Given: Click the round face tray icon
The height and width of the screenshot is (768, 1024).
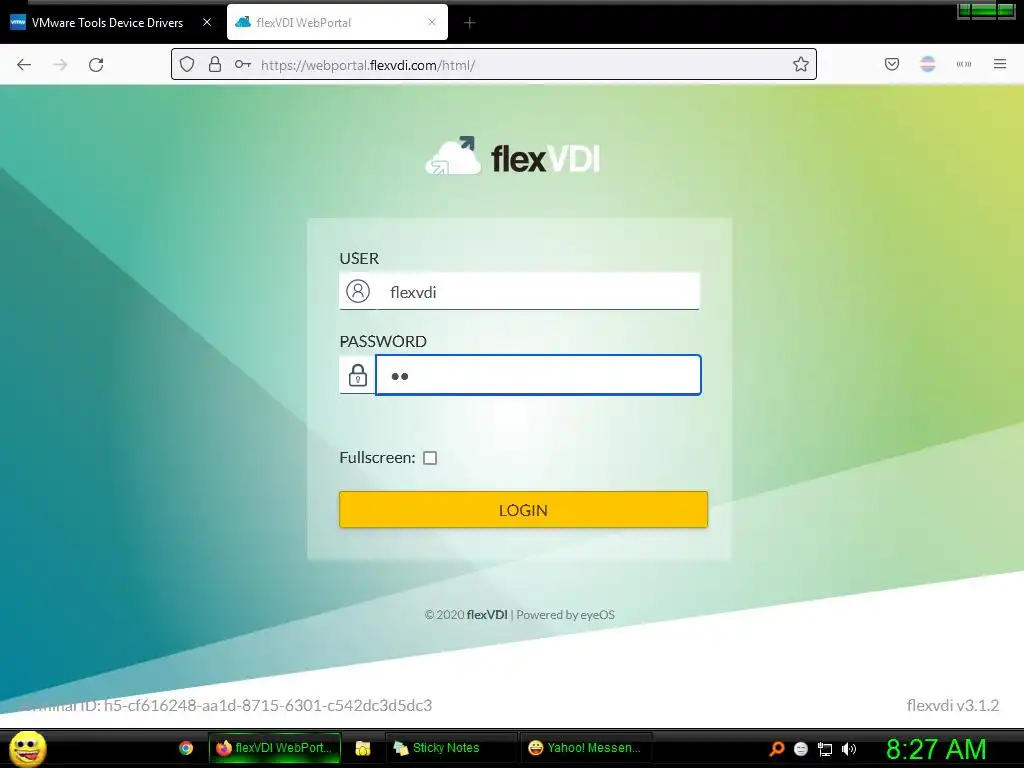Looking at the screenshot, I should pyautogui.click(x=801, y=749).
